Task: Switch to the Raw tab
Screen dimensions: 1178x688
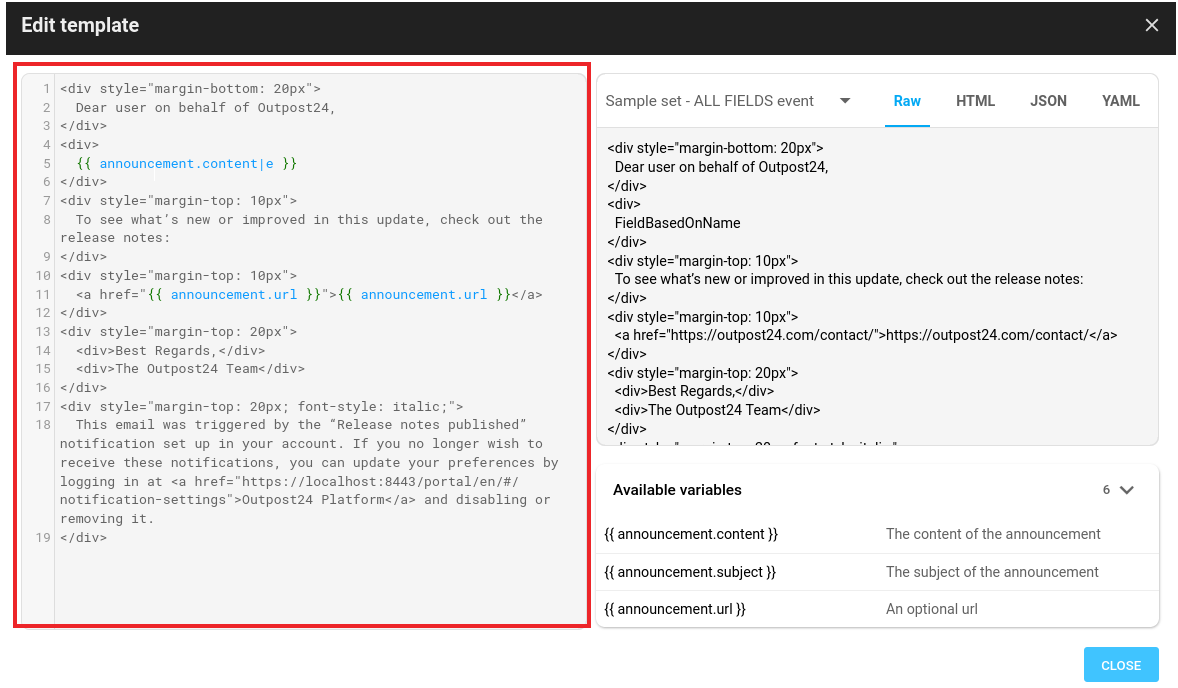Action: point(907,101)
